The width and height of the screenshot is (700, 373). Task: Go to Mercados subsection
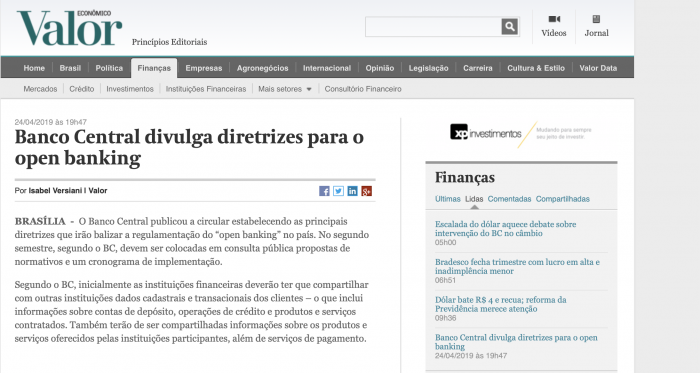[40, 89]
